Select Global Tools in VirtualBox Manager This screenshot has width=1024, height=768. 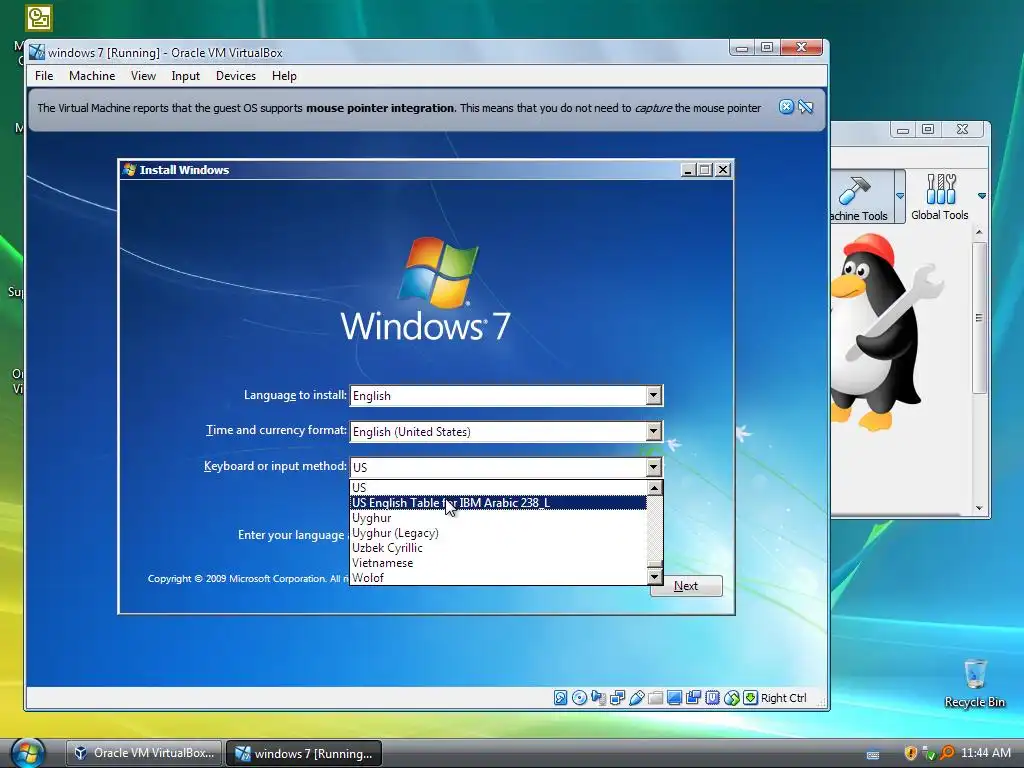pos(940,197)
